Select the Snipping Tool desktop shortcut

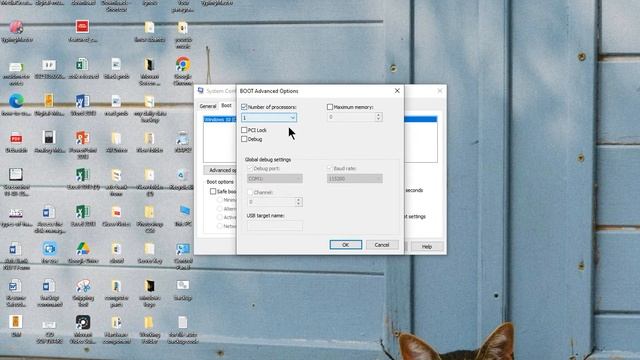click(x=83, y=286)
